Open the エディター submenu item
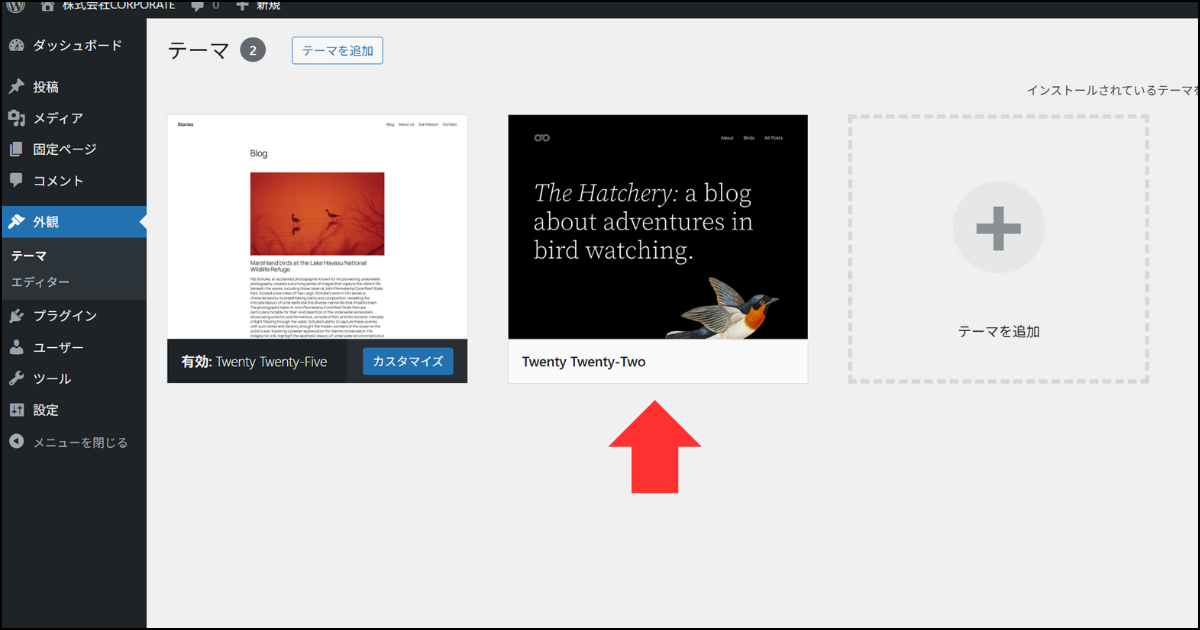This screenshot has width=1200, height=630. 40,282
